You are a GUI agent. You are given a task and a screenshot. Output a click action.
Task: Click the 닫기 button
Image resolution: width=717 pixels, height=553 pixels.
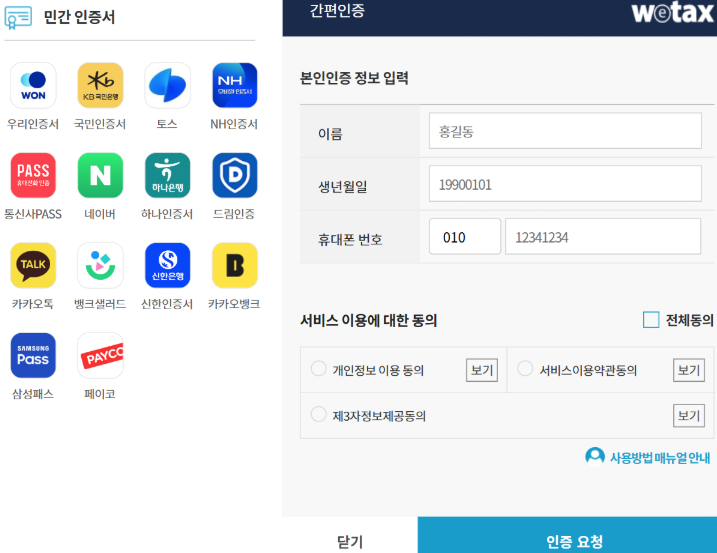(350, 535)
